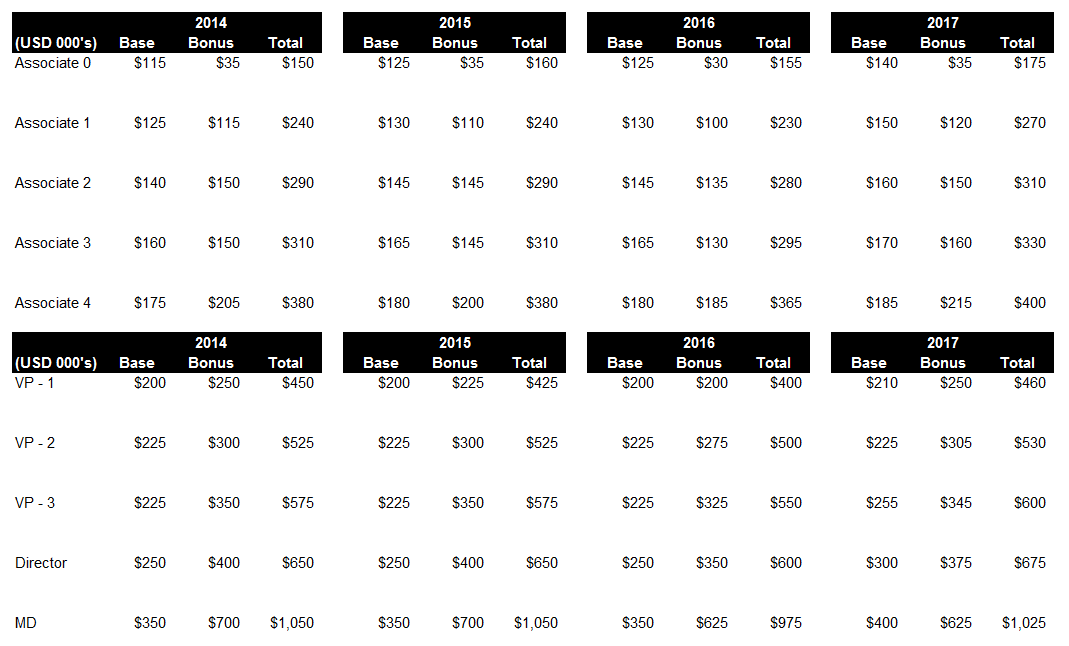Select the VP - 2 2017 bonus of $305
This screenshot has height=646, width=1069.
click(956, 443)
